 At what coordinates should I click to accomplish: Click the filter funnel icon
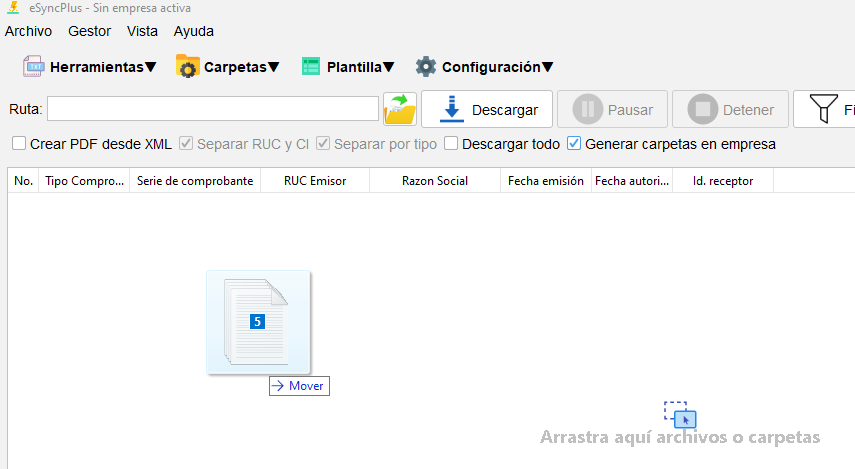tap(823, 109)
